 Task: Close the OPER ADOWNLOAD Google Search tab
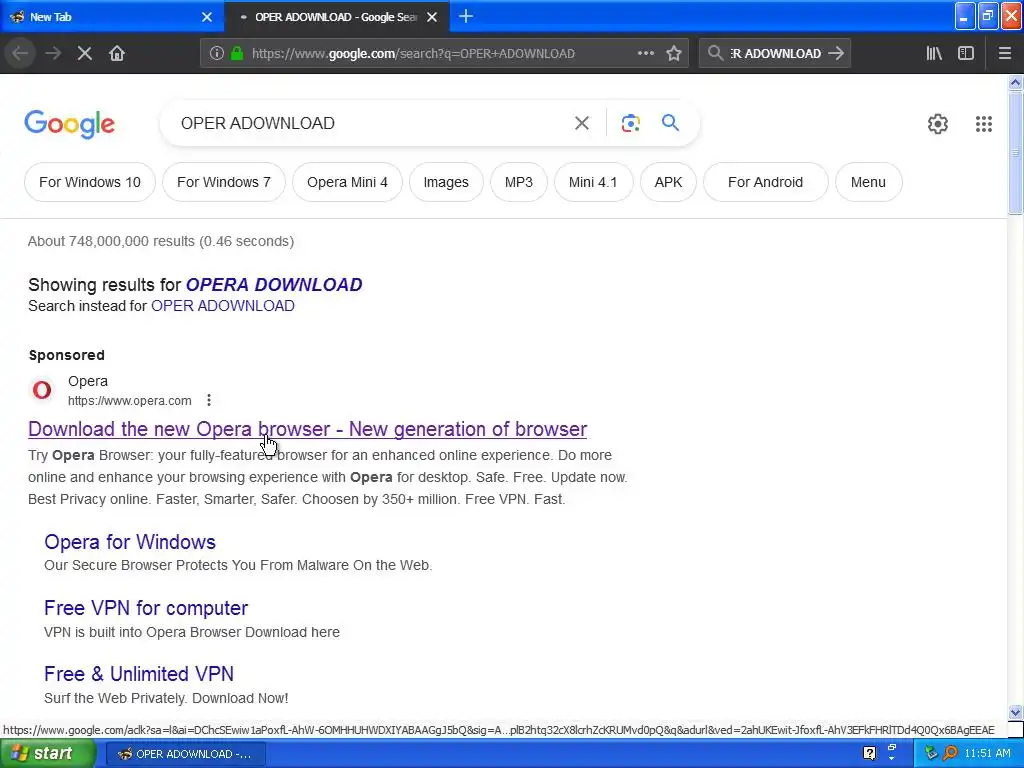(432, 17)
